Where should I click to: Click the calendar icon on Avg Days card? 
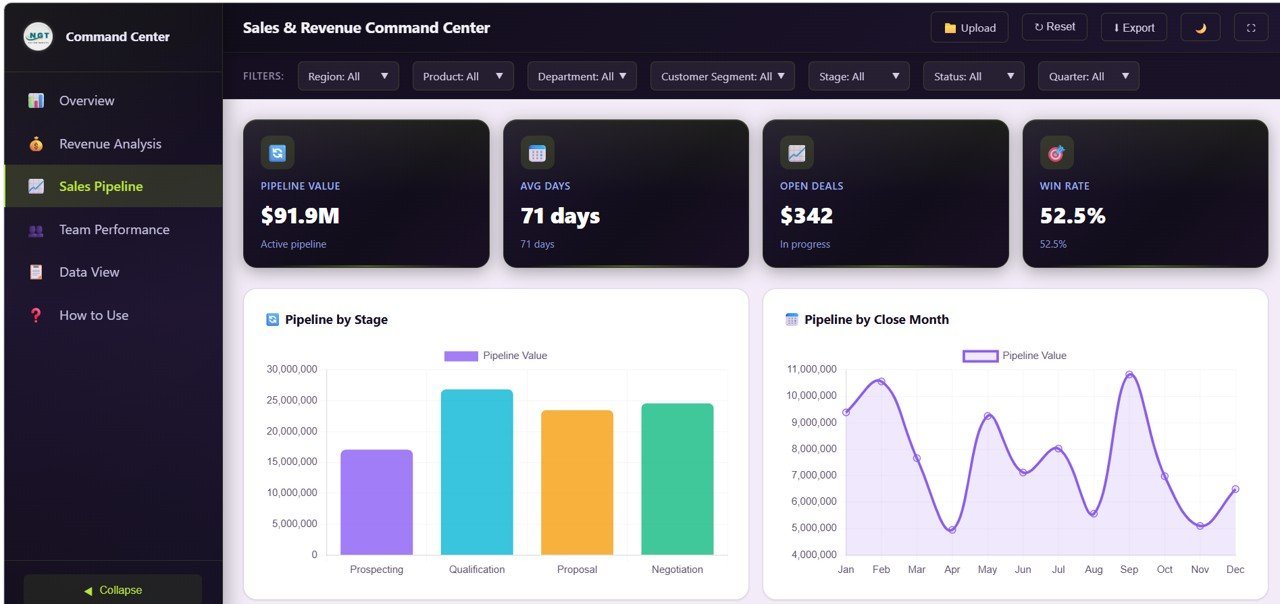point(537,152)
